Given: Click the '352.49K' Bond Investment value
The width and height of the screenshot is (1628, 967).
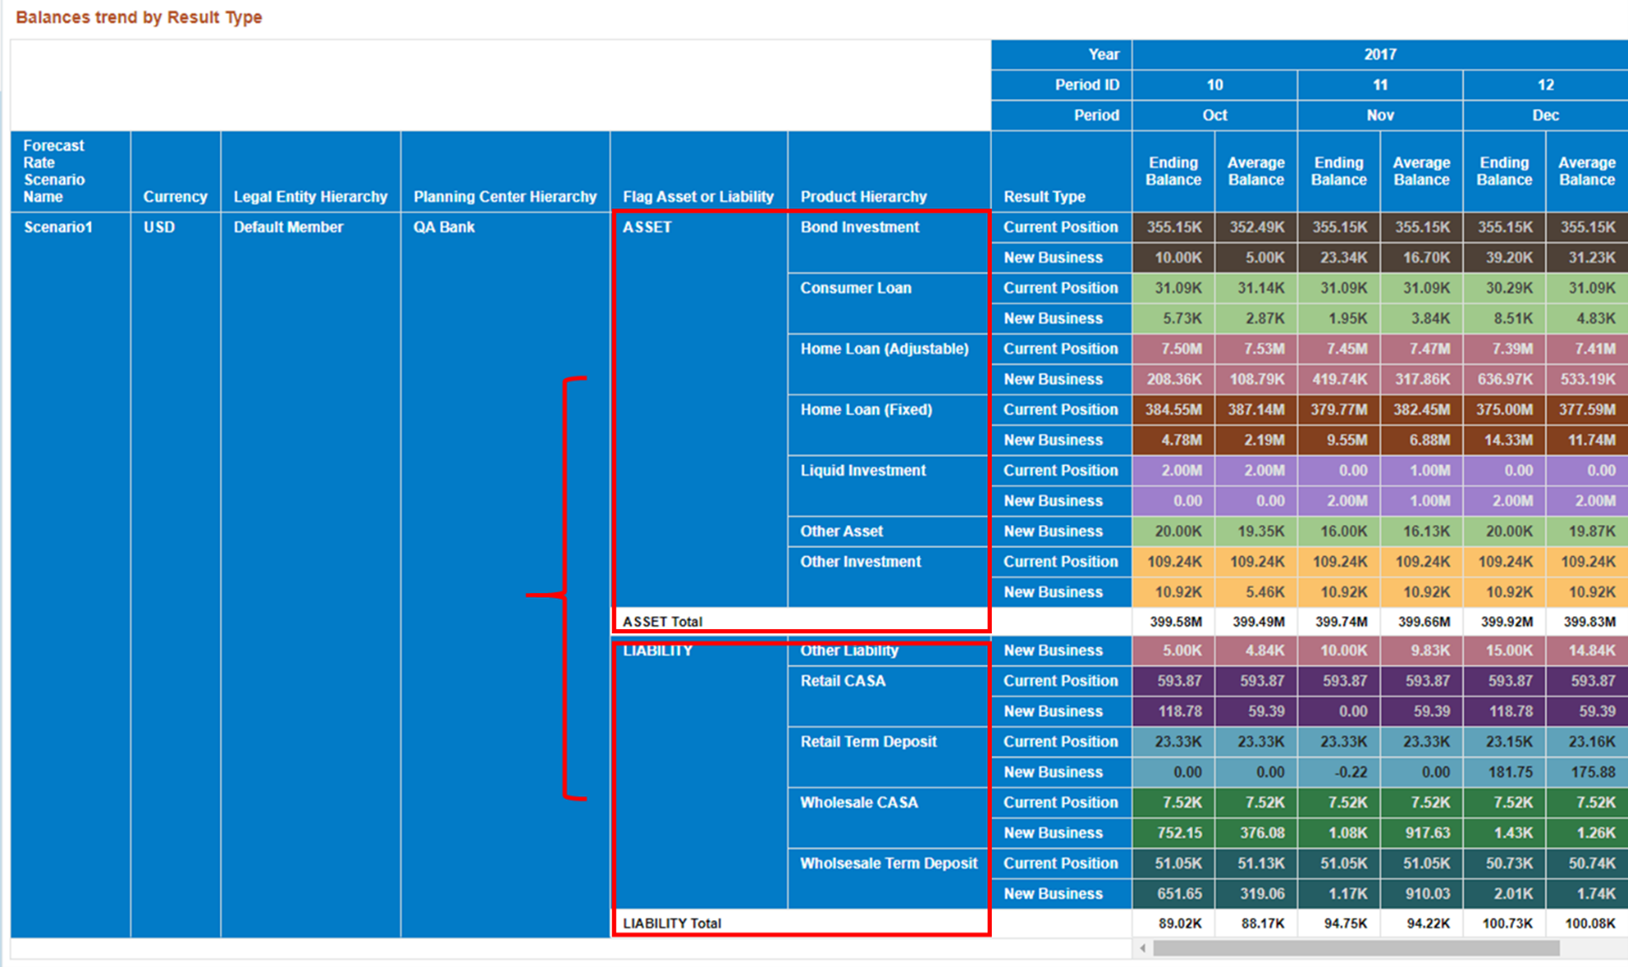Looking at the screenshot, I should pyautogui.click(x=1257, y=227).
